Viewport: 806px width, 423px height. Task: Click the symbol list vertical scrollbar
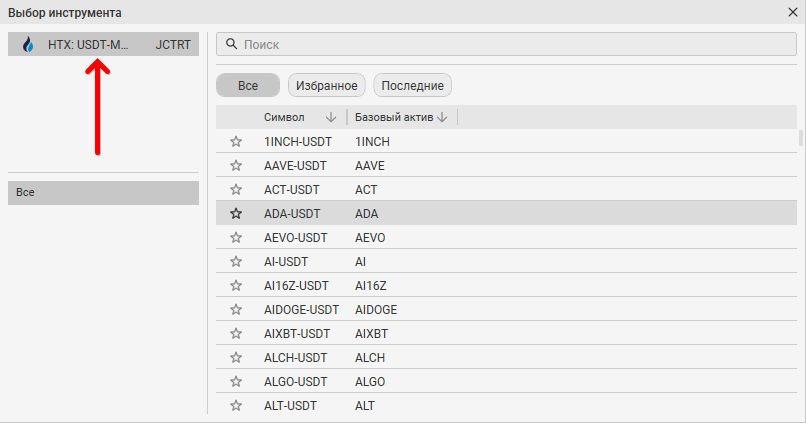pos(799,138)
